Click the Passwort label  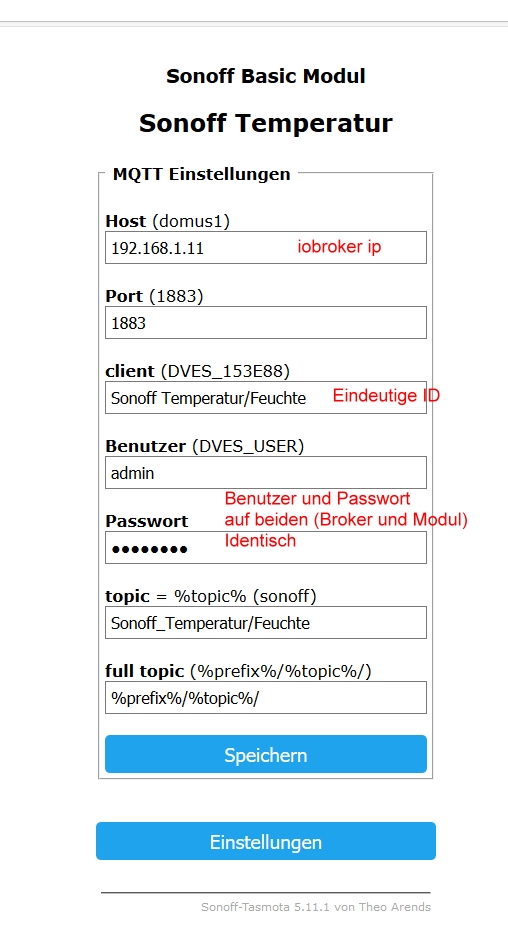[147, 521]
